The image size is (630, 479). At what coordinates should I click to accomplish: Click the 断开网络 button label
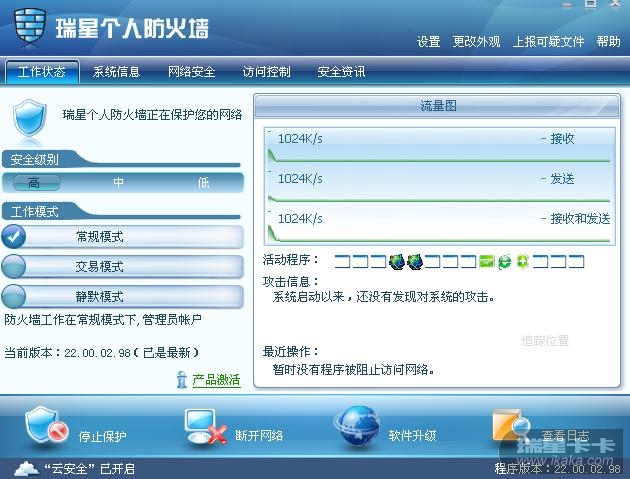[x=259, y=435]
